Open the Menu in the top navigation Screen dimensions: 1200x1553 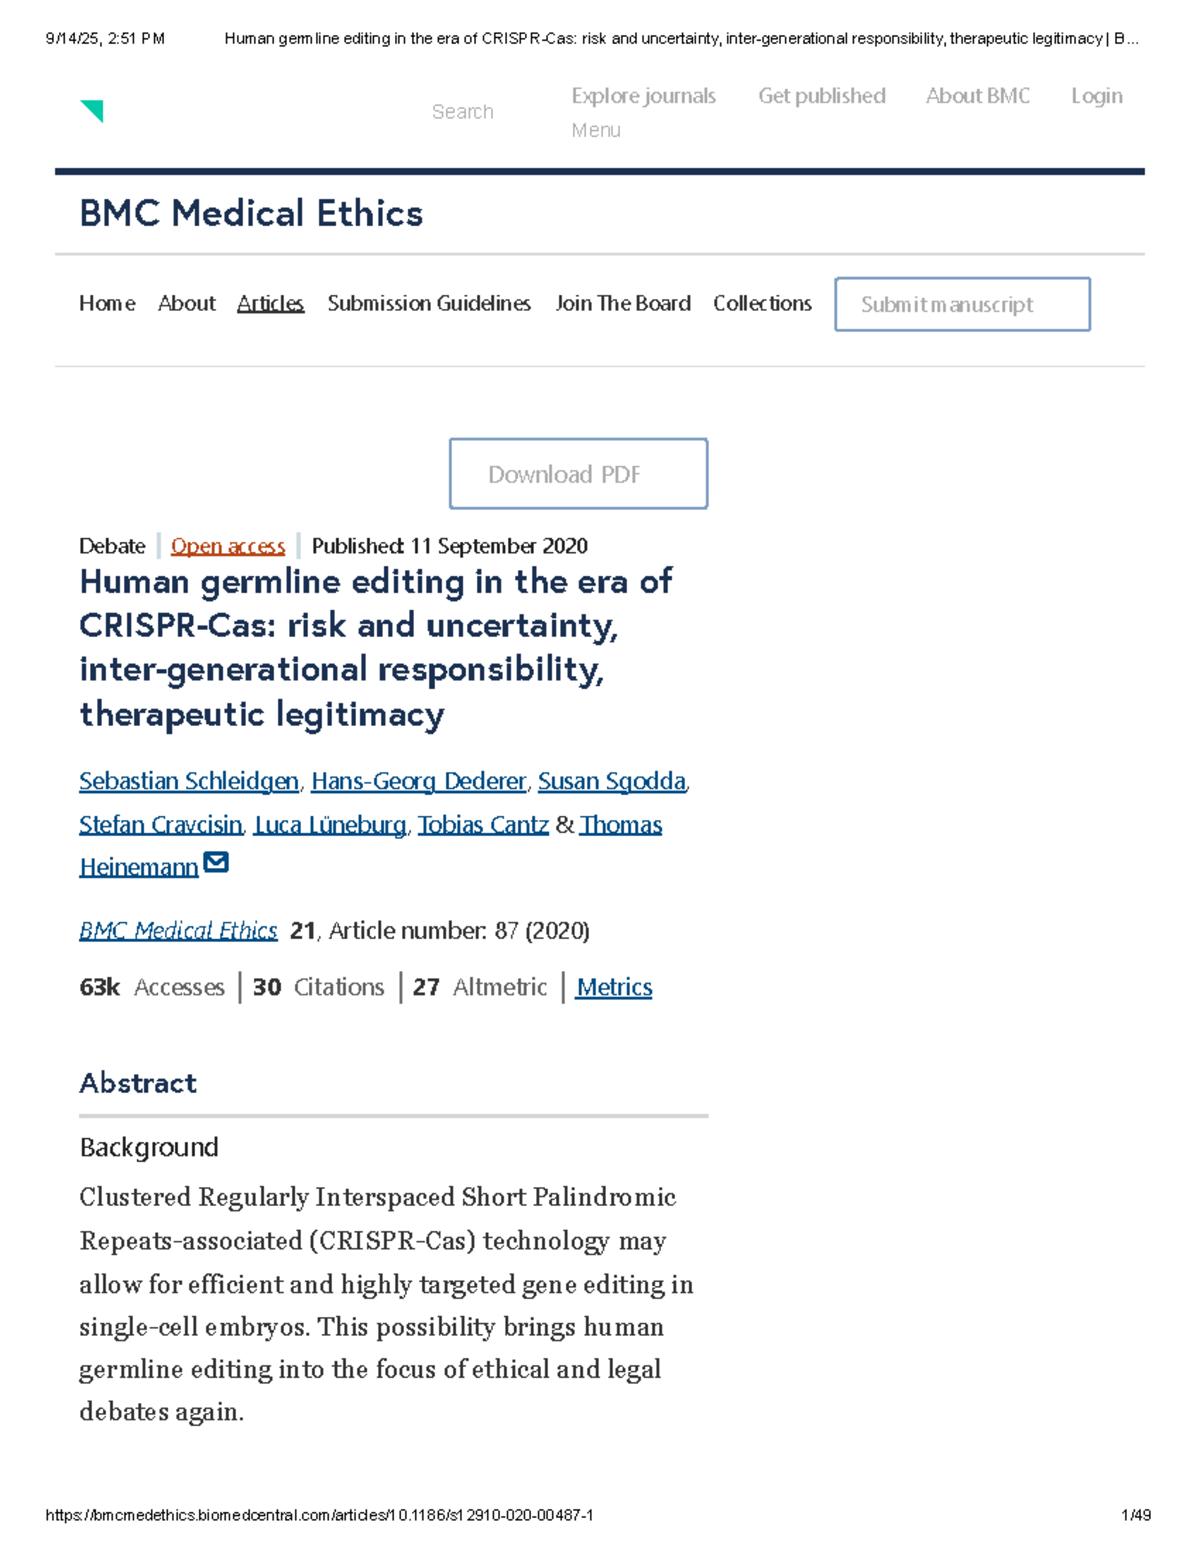click(x=595, y=129)
